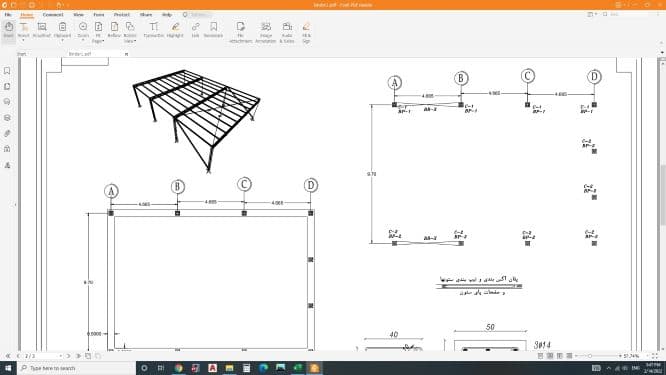Switch to the Home tab
The height and width of the screenshot is (375, 666).
pyautogui.click(x=27, y=14)
